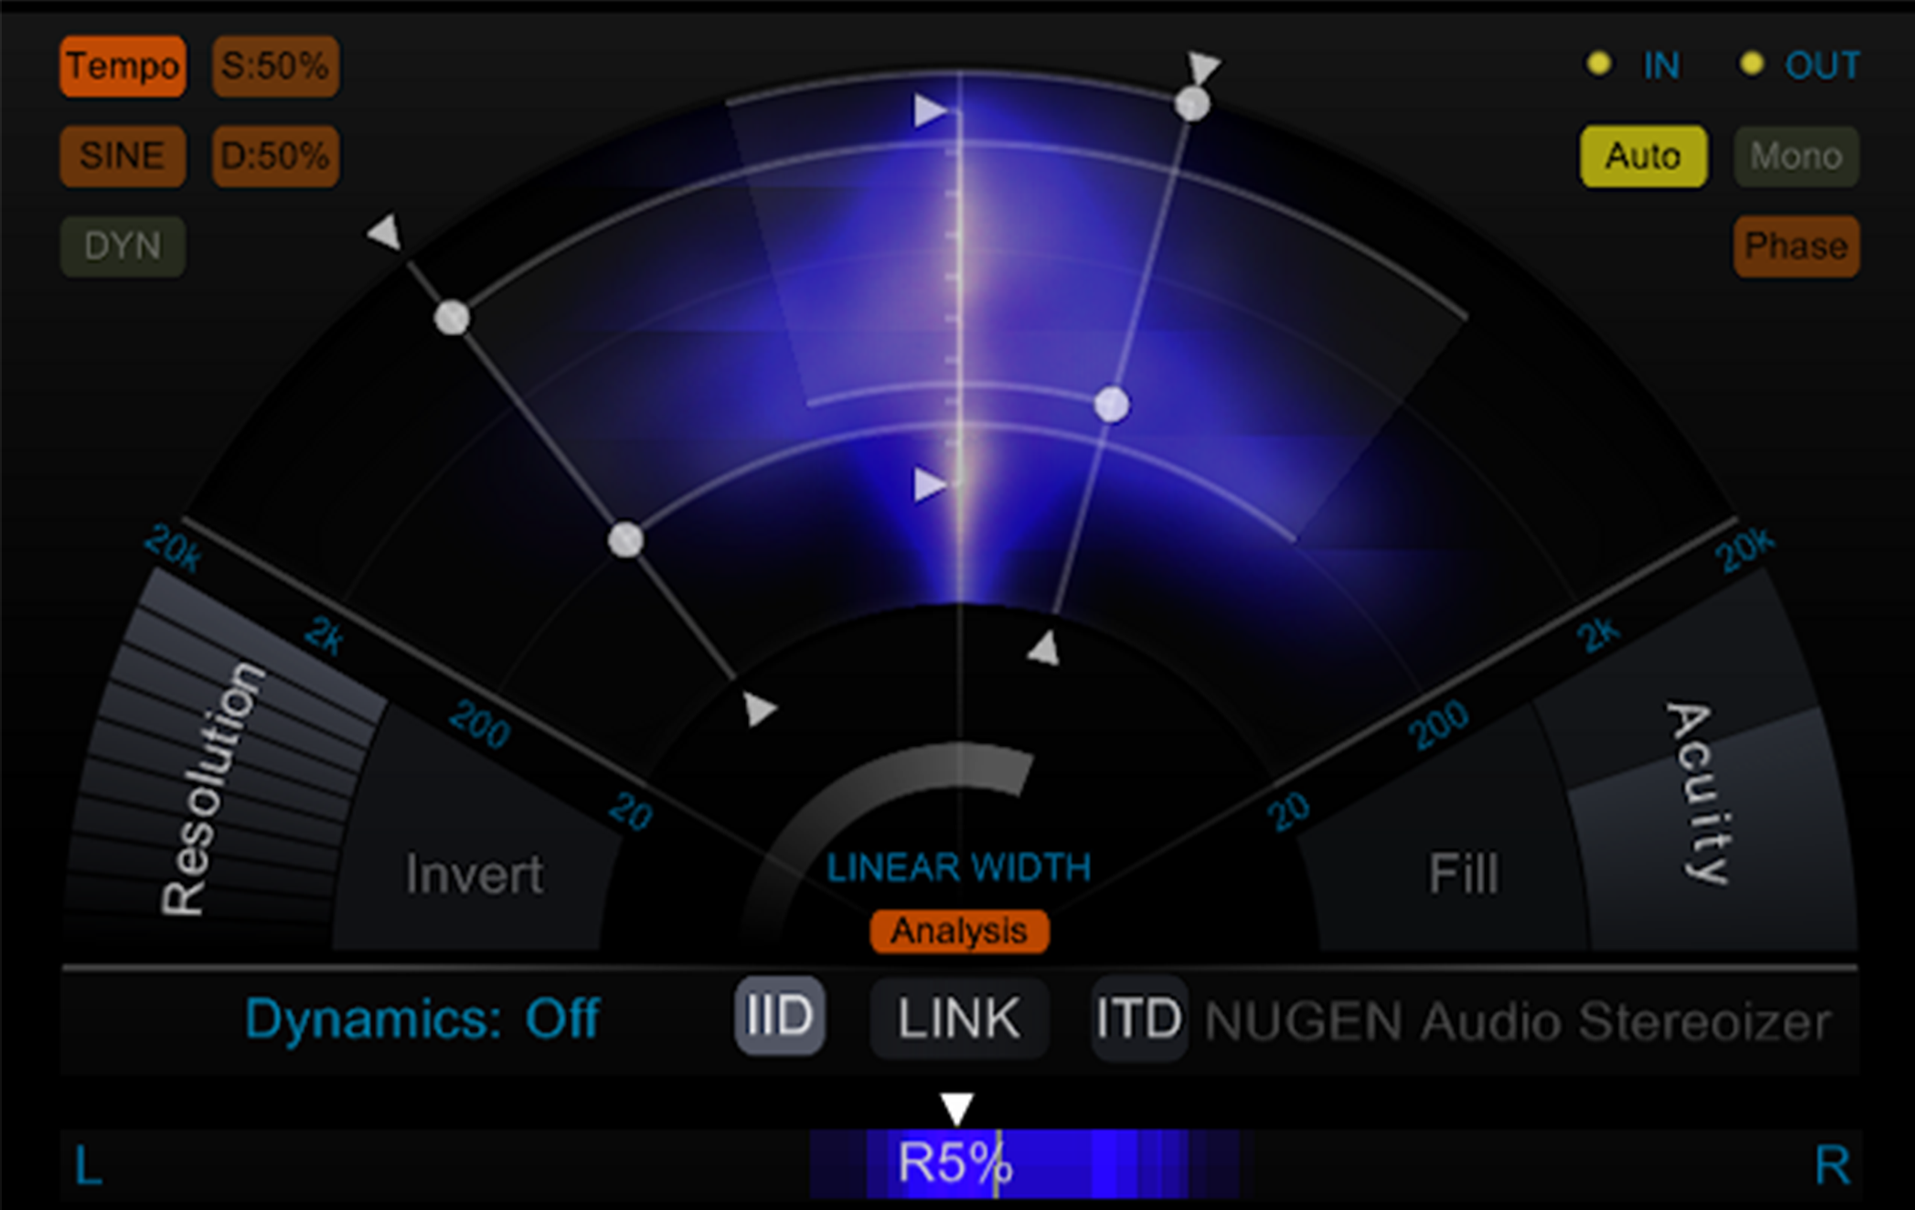The image size is (1915, 1210).
Task: Click the right 200 frequency label
Action: click(x=1439, y=724)
